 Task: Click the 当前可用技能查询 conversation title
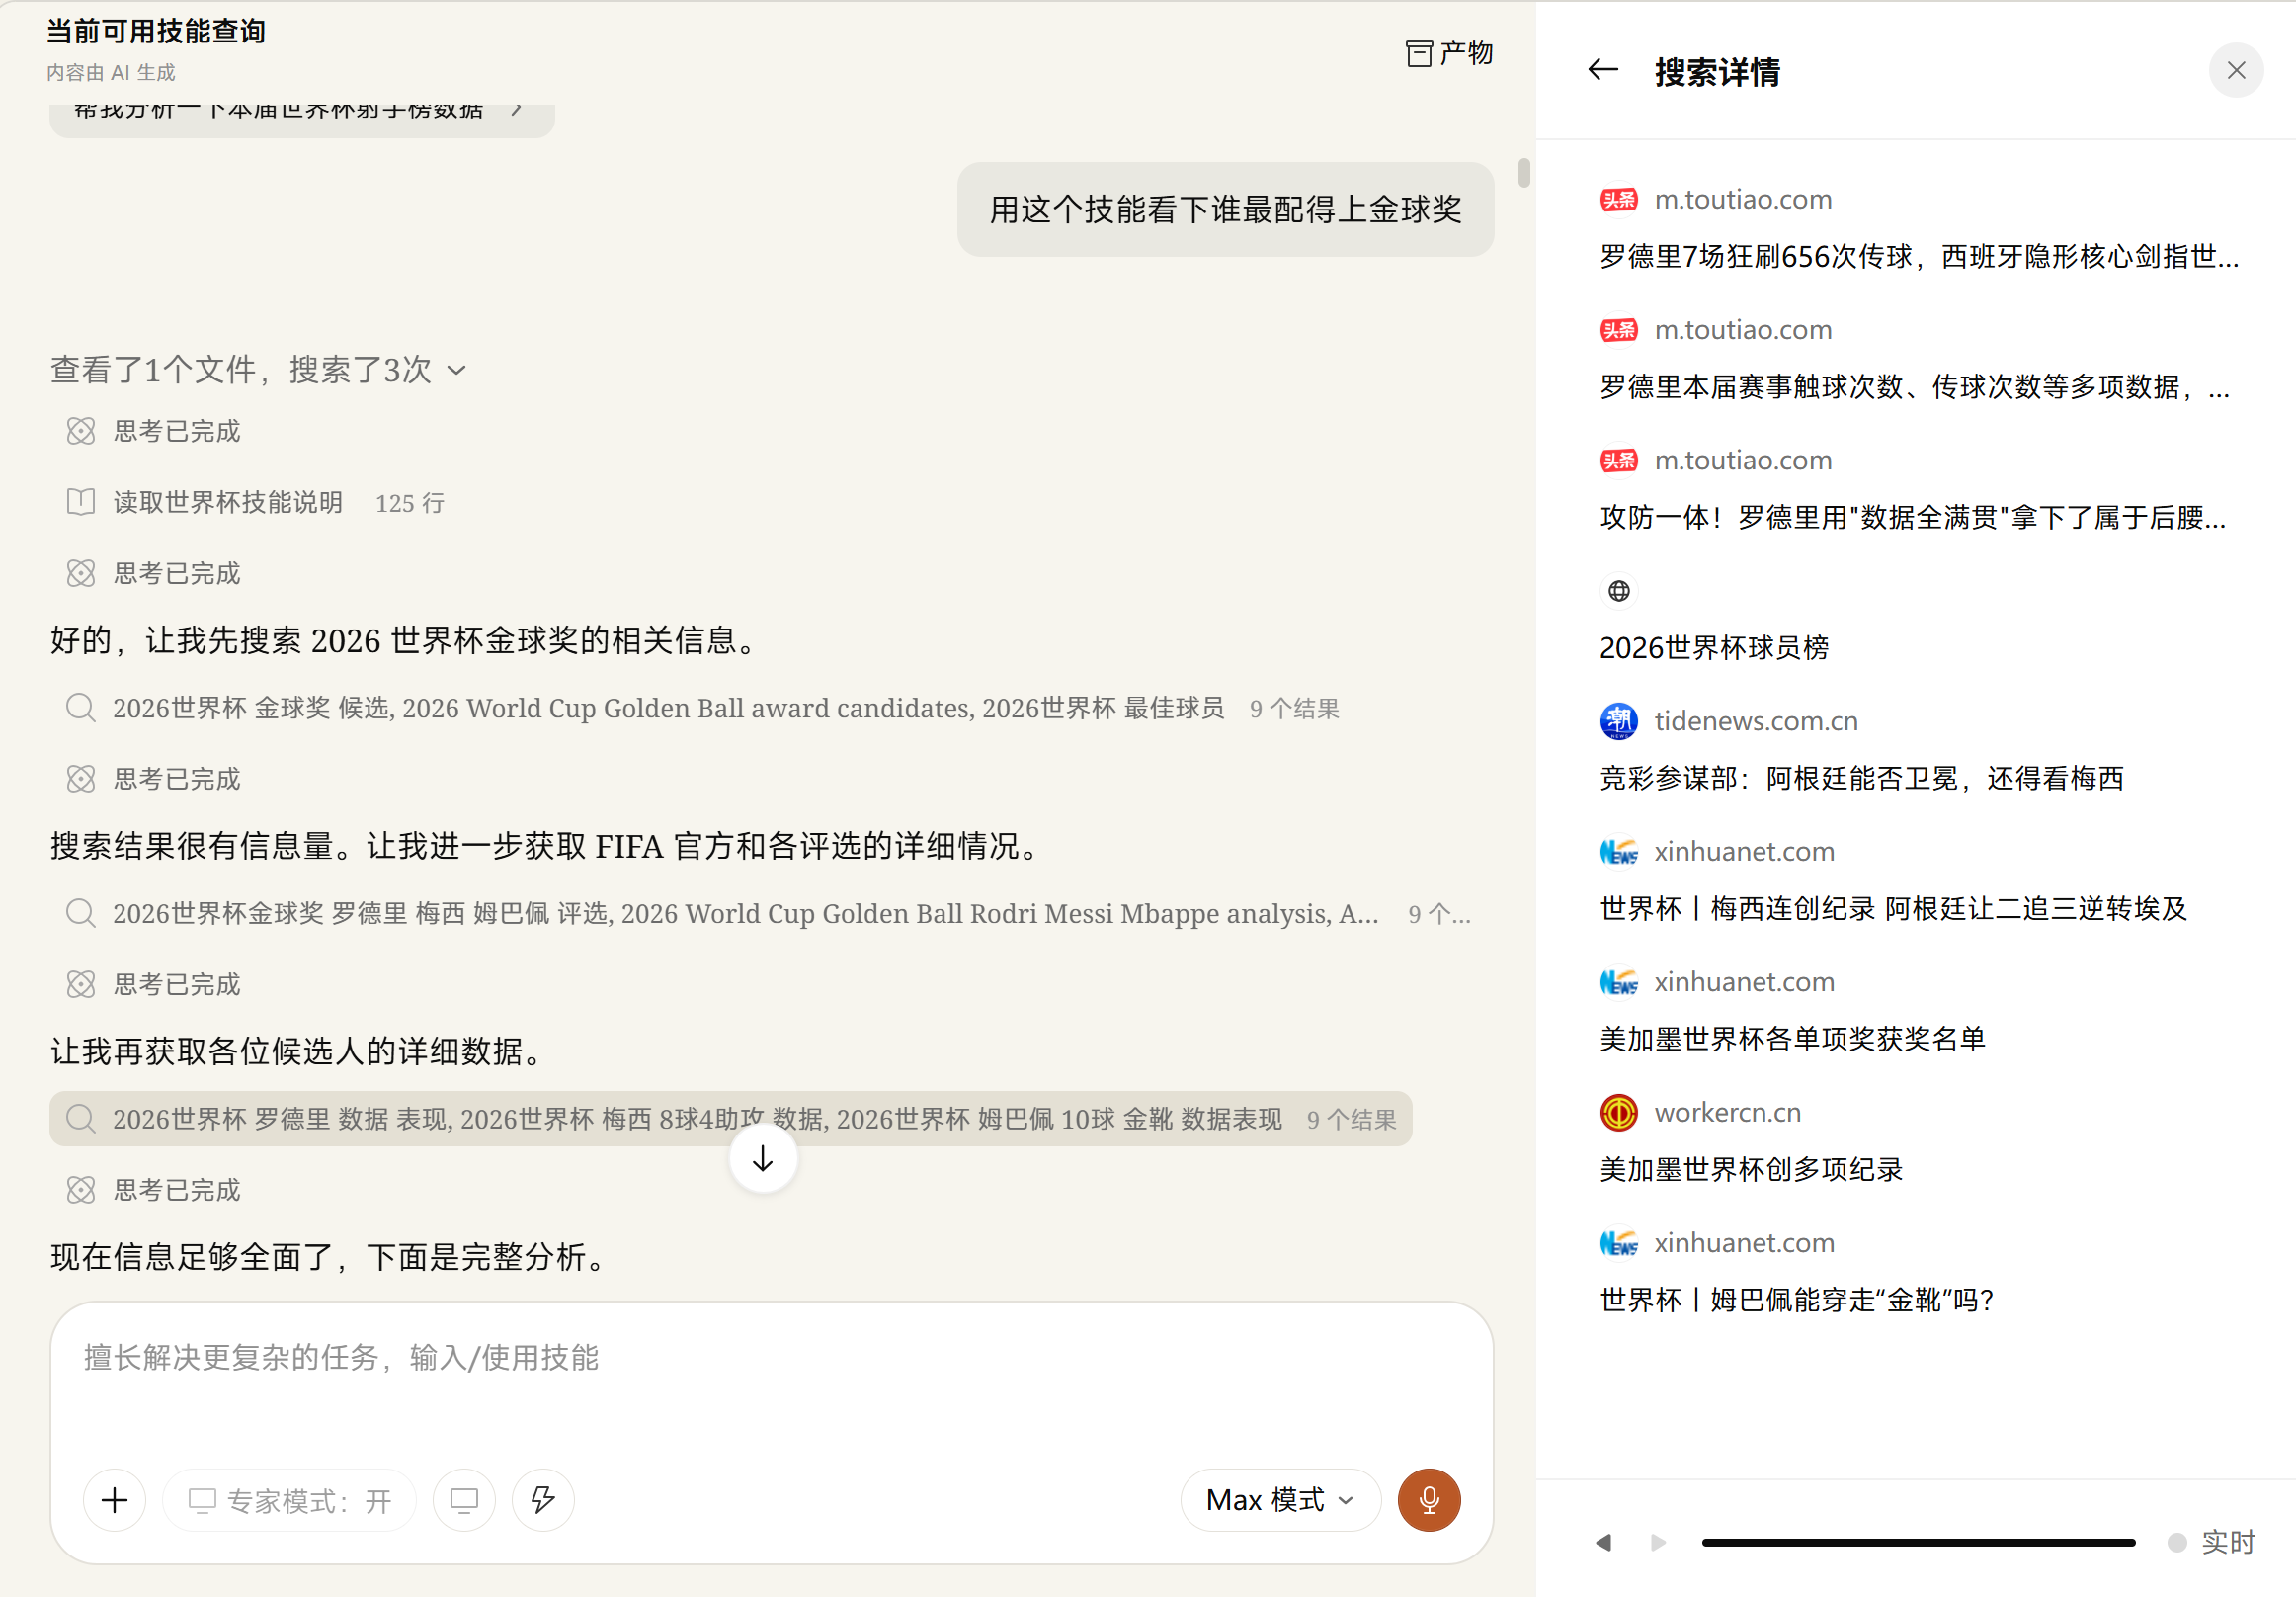click(x=156, y=31)
